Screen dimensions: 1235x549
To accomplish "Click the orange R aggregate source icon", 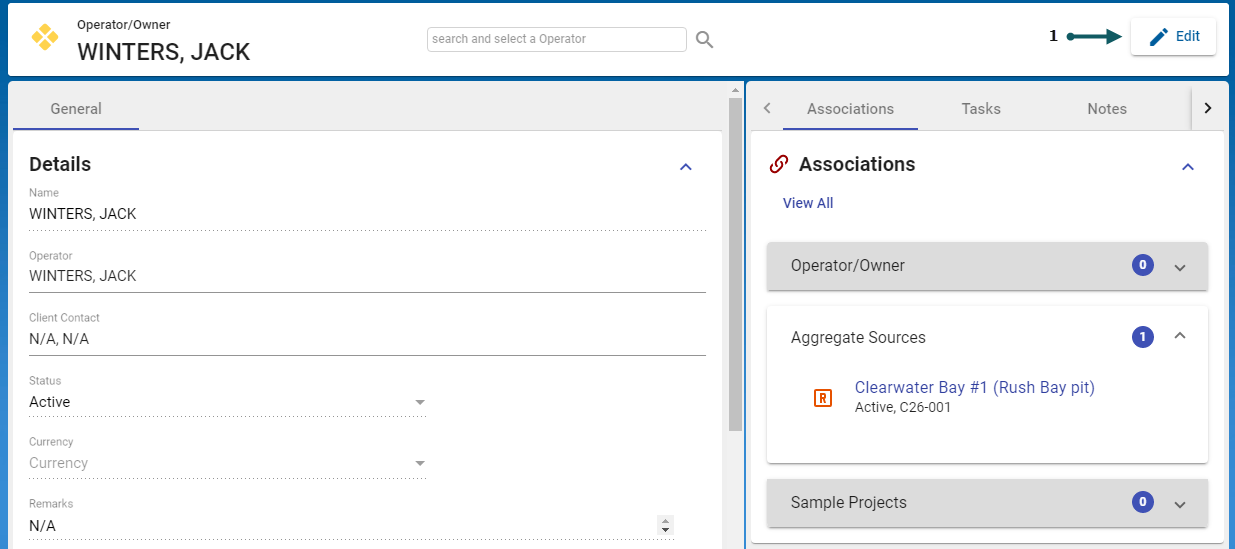I will pos(822,398).
